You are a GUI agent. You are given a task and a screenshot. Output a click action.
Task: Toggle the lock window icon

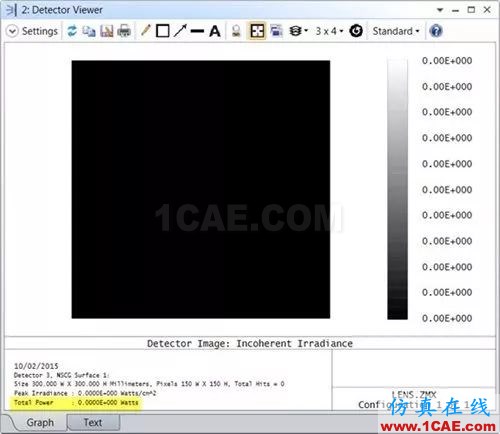coord(236,31)
